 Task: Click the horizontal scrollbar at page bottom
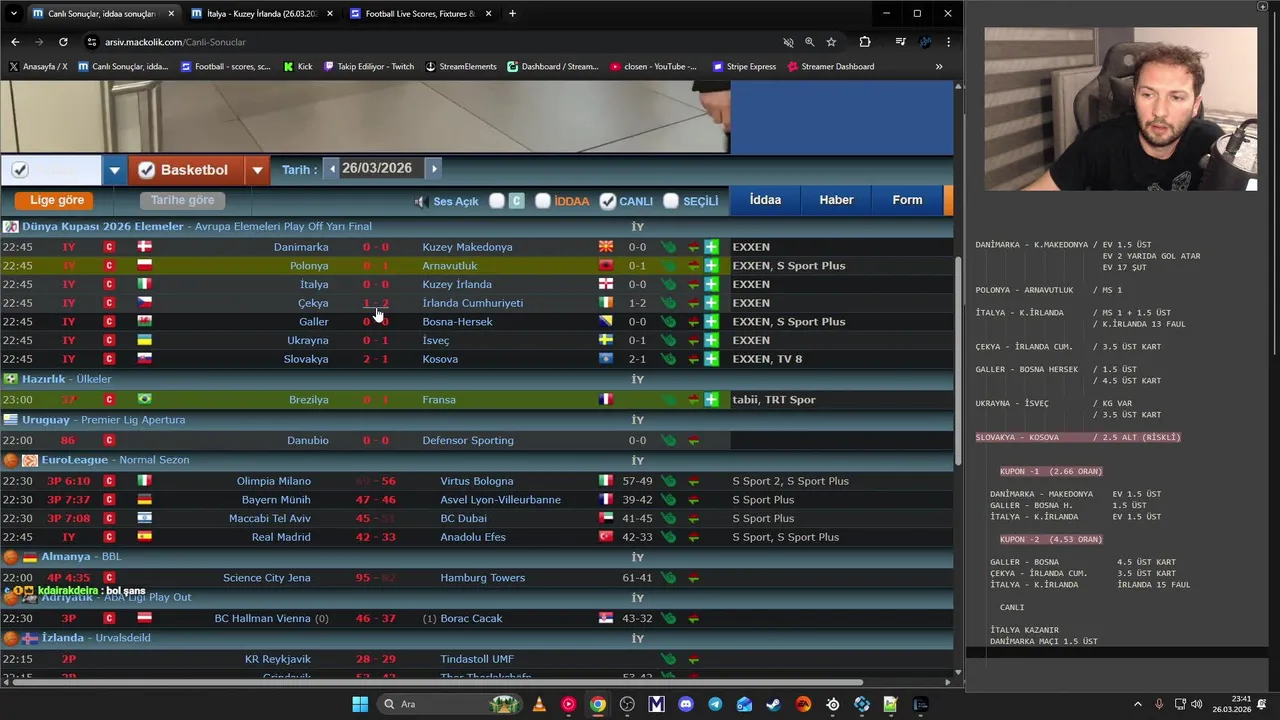coord(437,683)
